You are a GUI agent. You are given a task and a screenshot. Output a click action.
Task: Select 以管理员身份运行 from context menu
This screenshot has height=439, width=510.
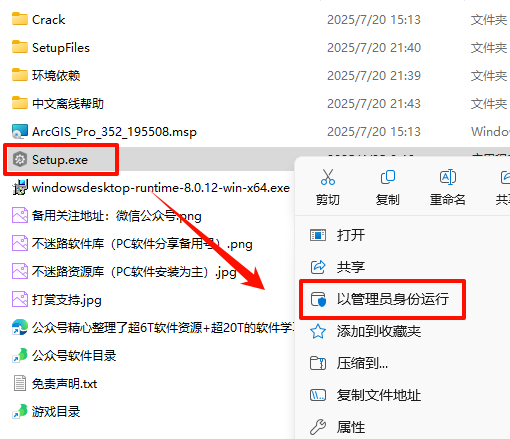point(382,299)
